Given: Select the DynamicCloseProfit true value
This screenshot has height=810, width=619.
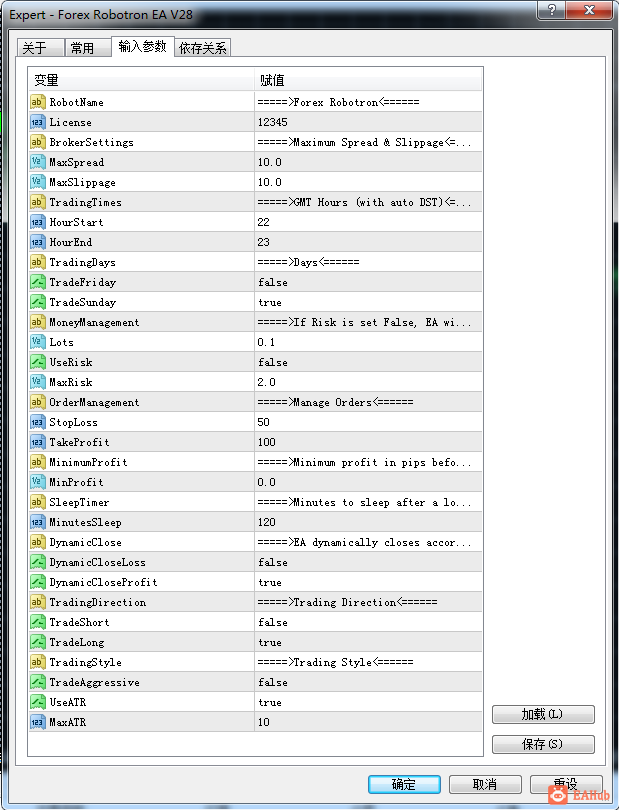Looking at the screenshot, I should [x=270, y=583].
